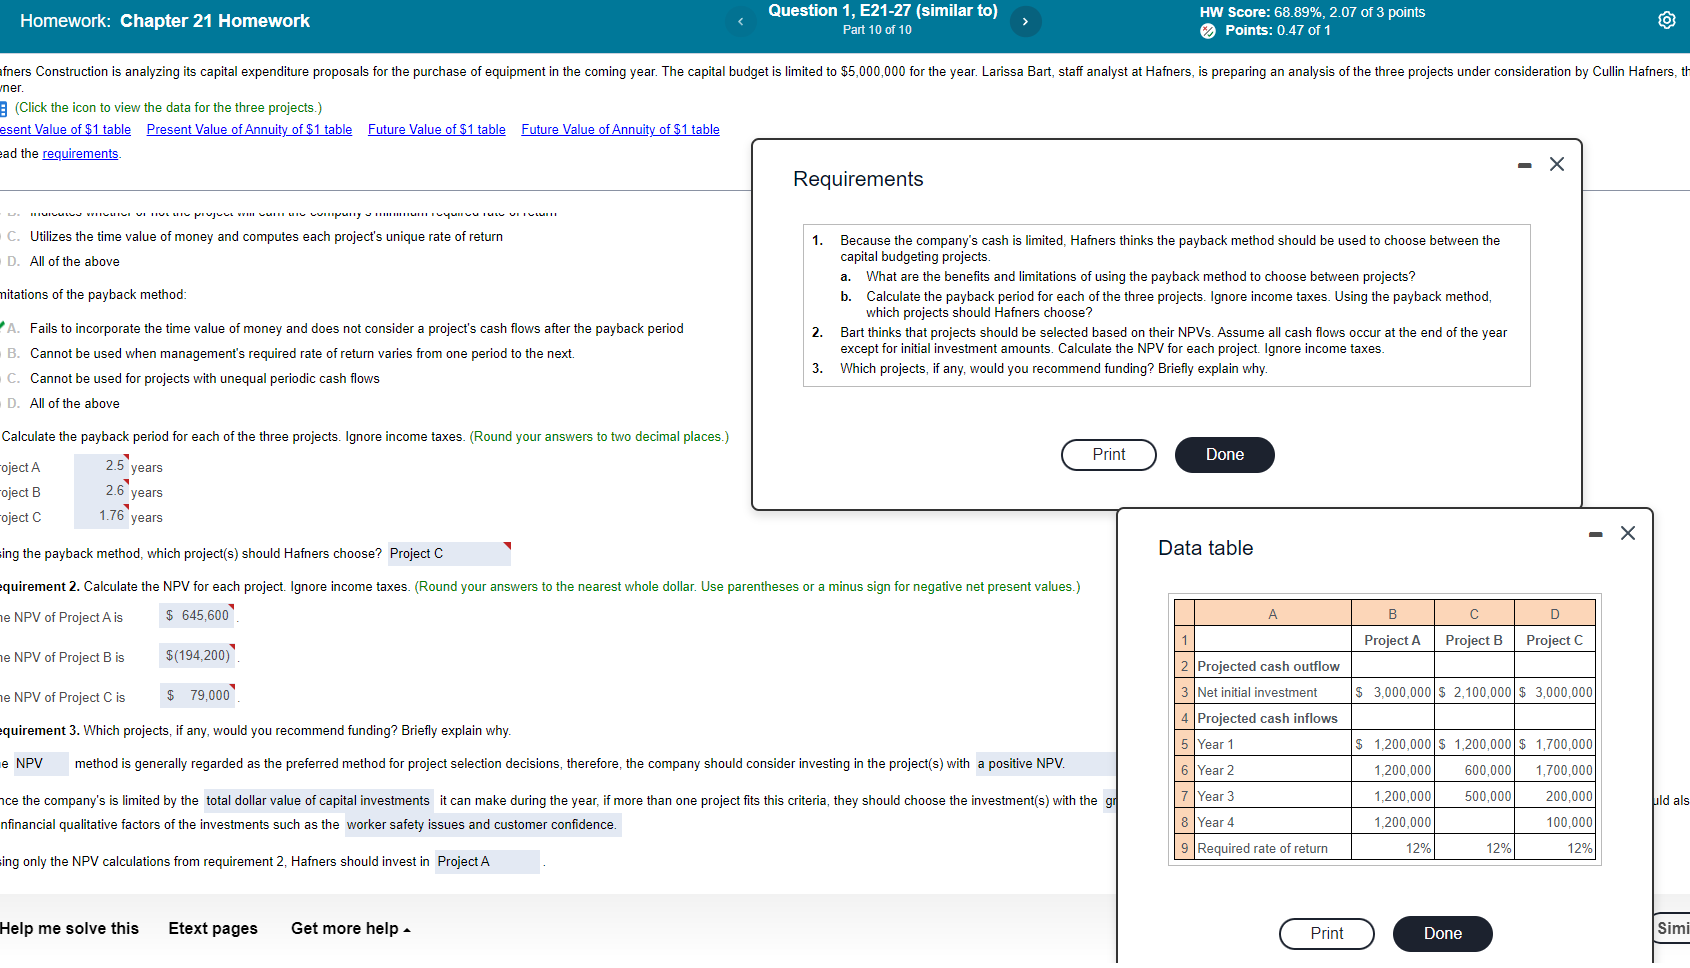Image resolution: width=1690 pixels, height=968 pixels.
Task: Click the 'Projected cash inflows' row label
Action: coord(1267,719)
